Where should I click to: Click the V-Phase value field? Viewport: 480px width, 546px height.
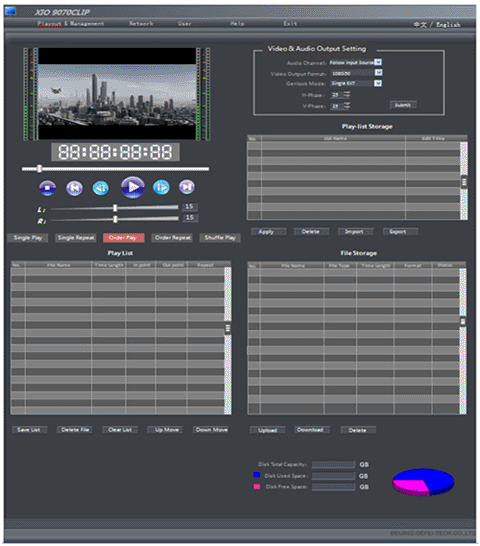337,106
